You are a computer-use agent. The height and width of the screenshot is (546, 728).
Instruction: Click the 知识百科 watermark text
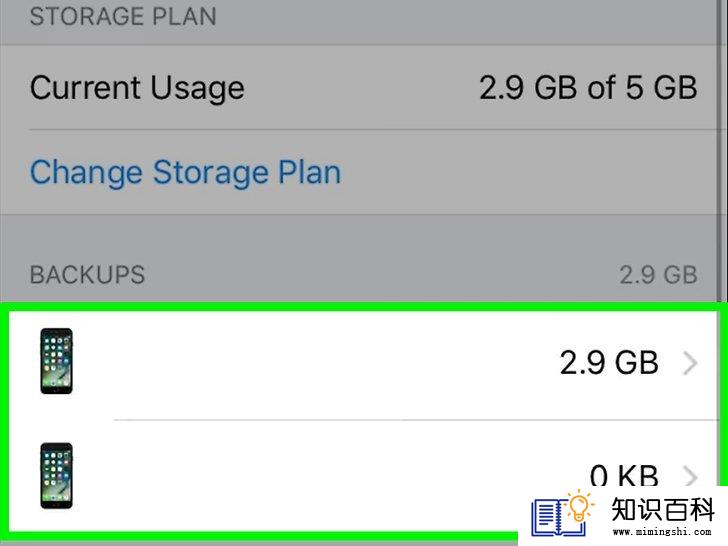point(663,510)
